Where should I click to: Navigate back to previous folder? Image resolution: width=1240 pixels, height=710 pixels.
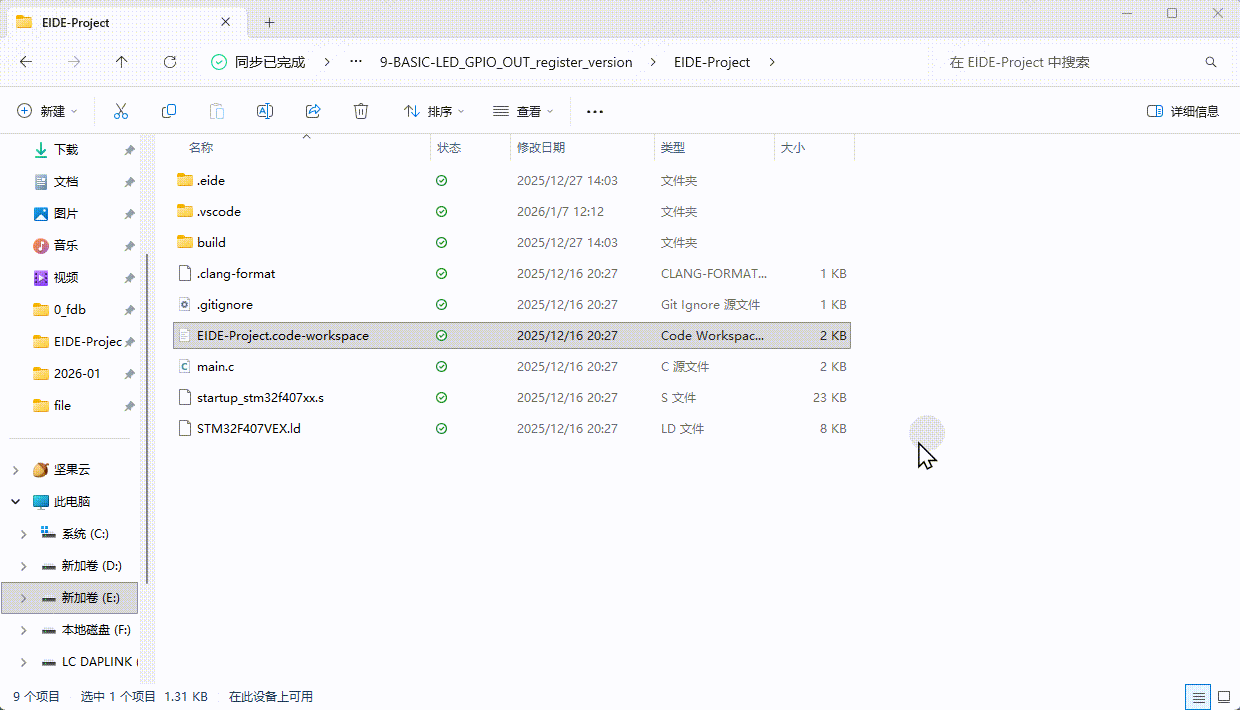pos(26,62)
